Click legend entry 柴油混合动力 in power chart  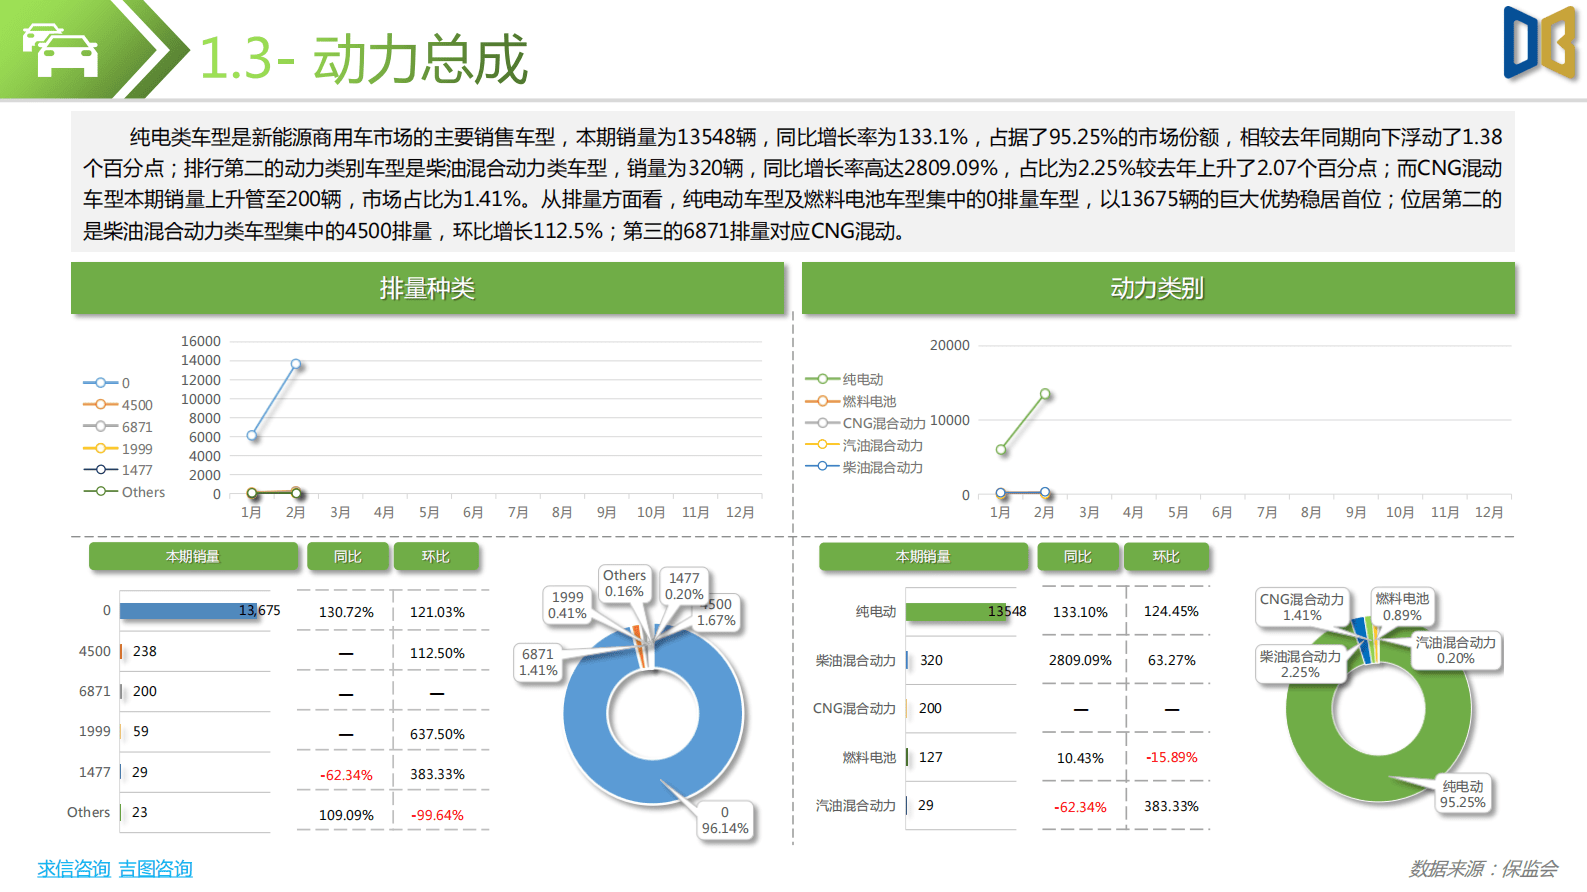click(x=865, y=467)
